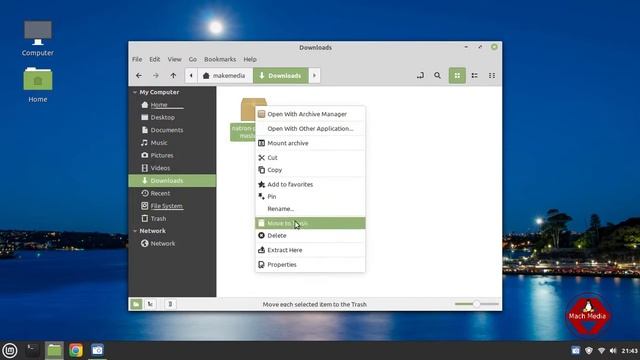Collapse the My Computer section
Screen dimensions: 640x360
click(135, 92)
